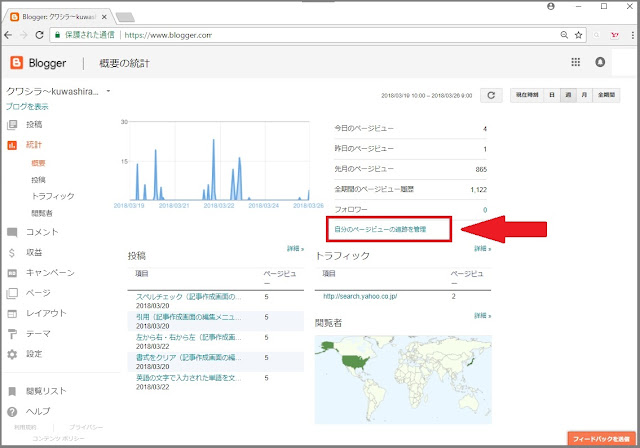Open テーマ theme section

[38, 334]
